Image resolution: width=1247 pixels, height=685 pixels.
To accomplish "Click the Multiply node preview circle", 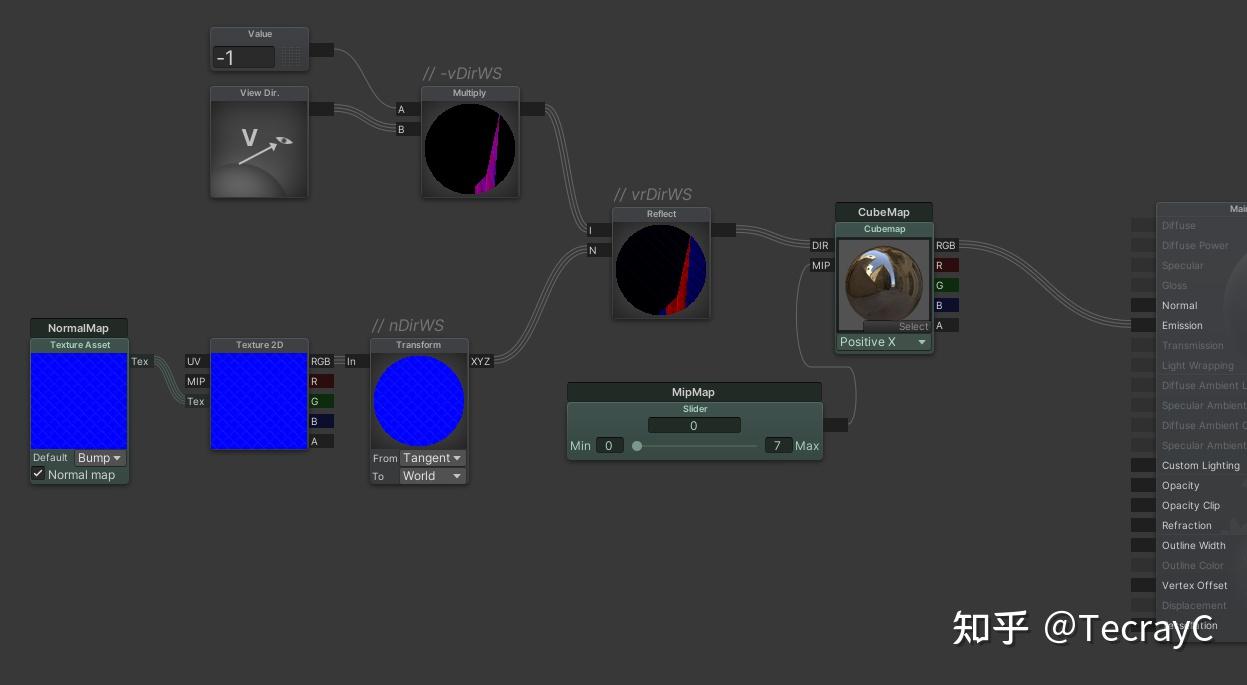I will [x=470, y=147].
